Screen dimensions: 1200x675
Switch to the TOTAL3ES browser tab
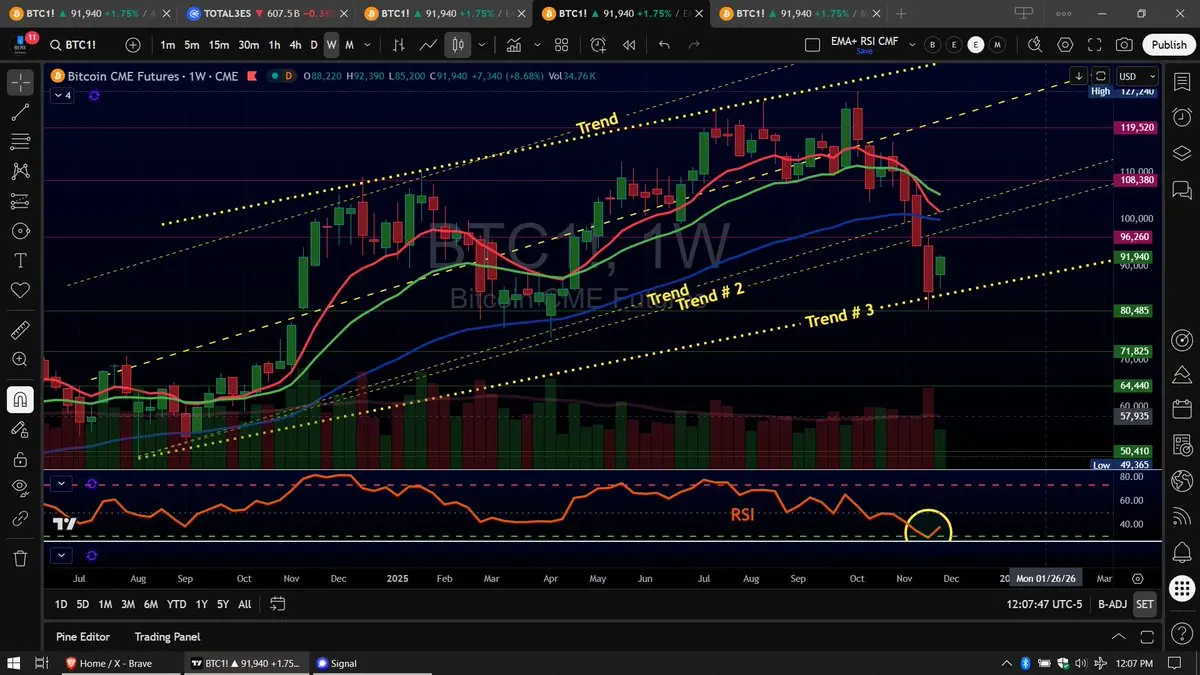(268, 14)
